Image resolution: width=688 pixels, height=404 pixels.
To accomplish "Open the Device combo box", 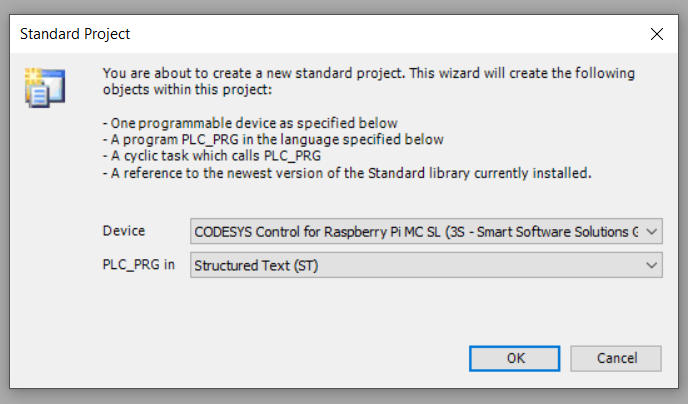I will (426, 231).
